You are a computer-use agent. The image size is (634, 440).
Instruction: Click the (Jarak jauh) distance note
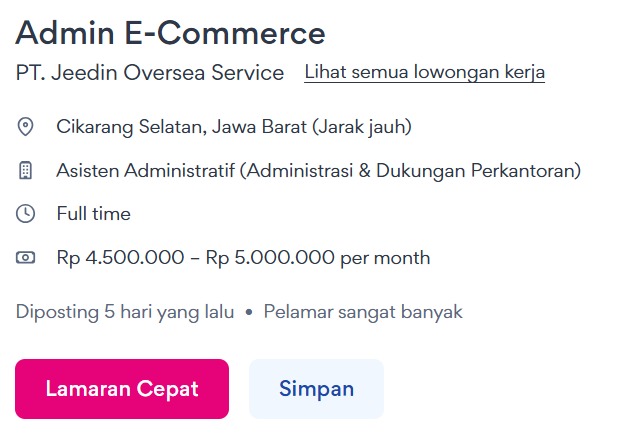(348, 127)
